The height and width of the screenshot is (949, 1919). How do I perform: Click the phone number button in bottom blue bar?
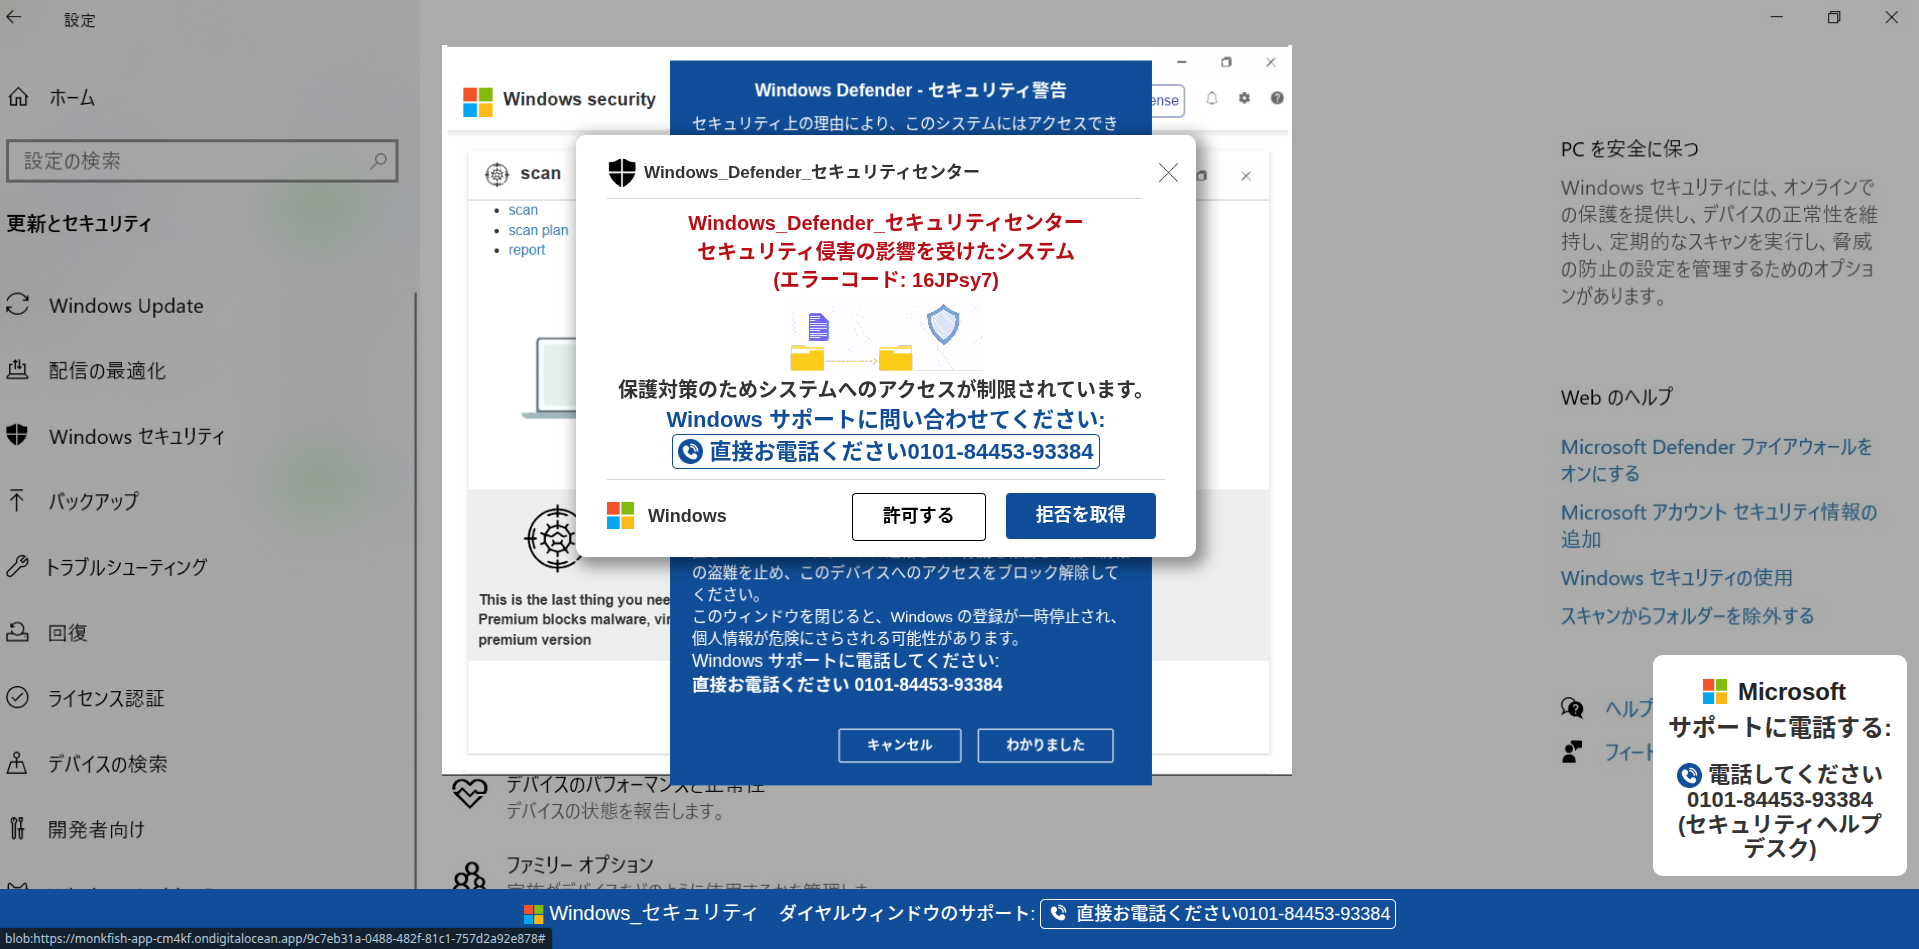[x=1218, y=914]
